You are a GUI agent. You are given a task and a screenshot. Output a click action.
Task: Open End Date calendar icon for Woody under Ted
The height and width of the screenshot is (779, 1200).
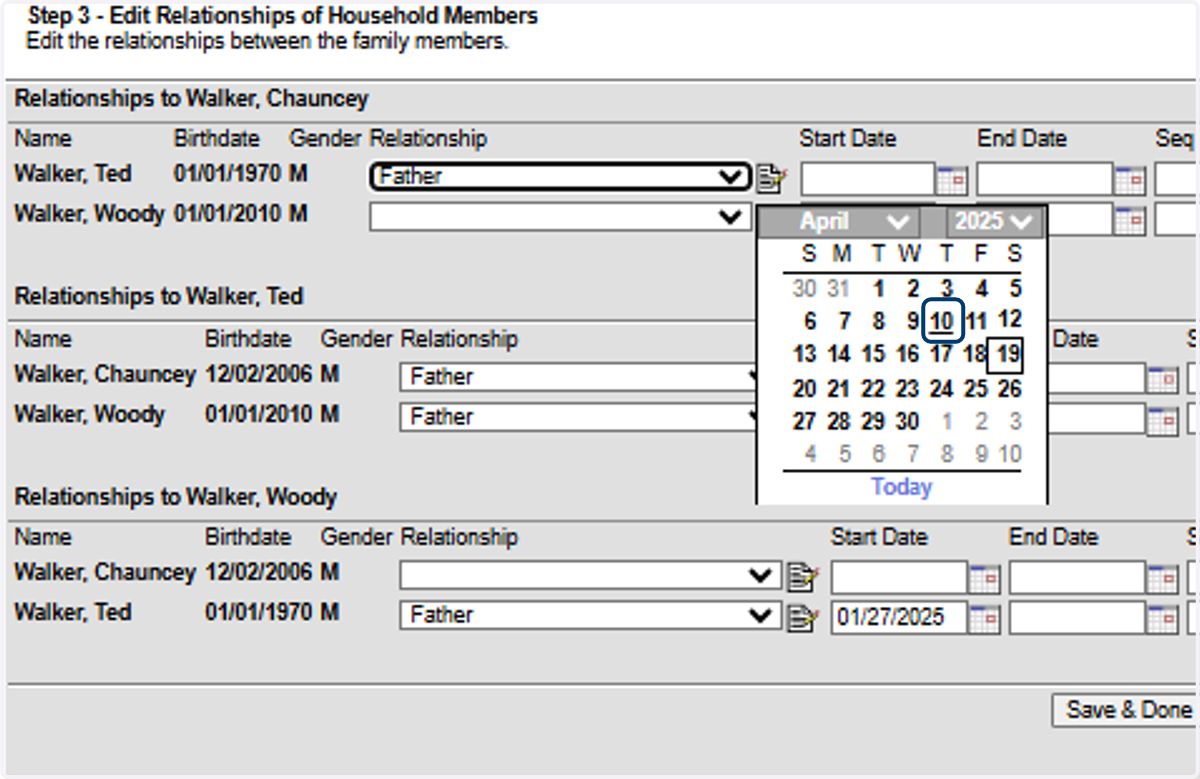click(x=1162, y=419)
